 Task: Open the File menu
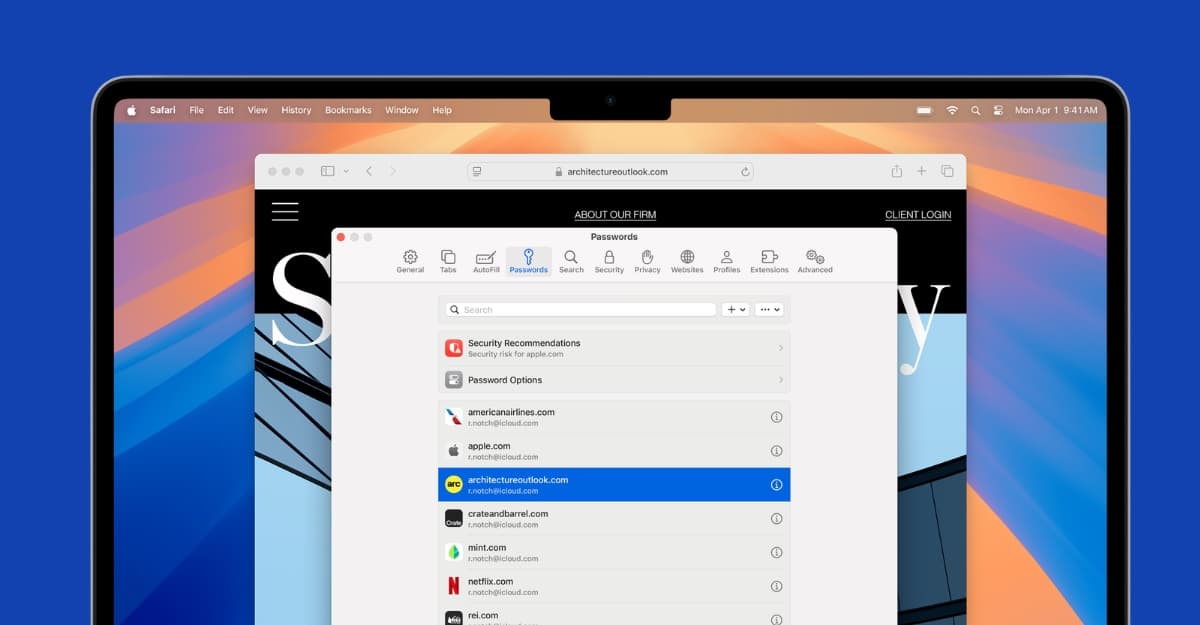pos(197,110)
